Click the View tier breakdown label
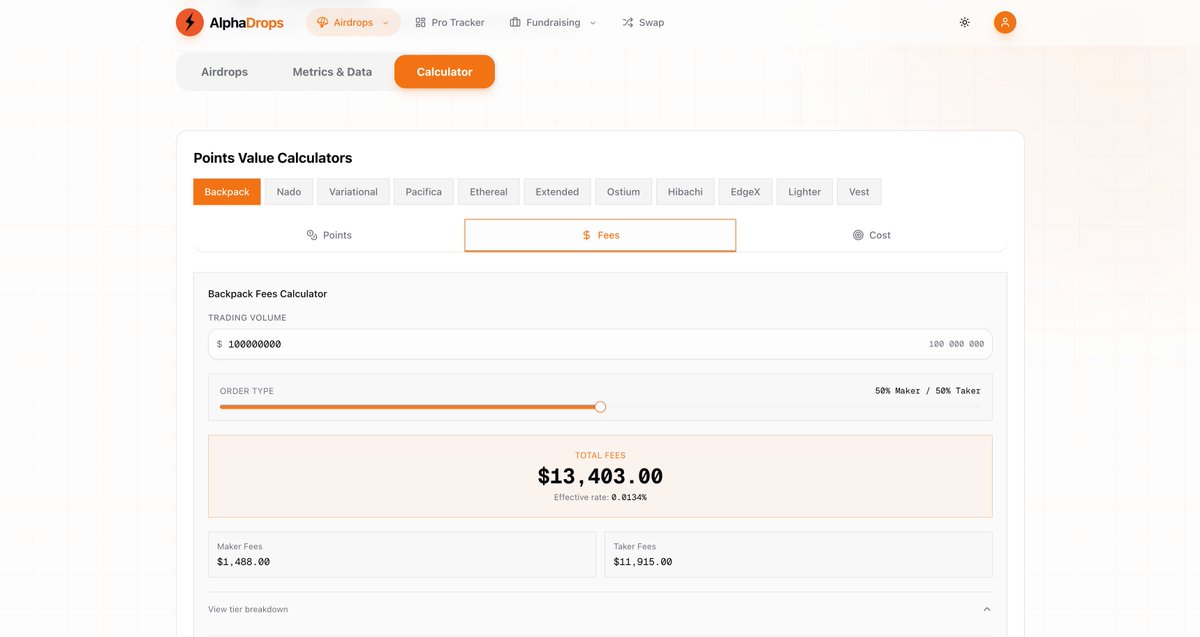1200x637 pixels. (248, 609)
